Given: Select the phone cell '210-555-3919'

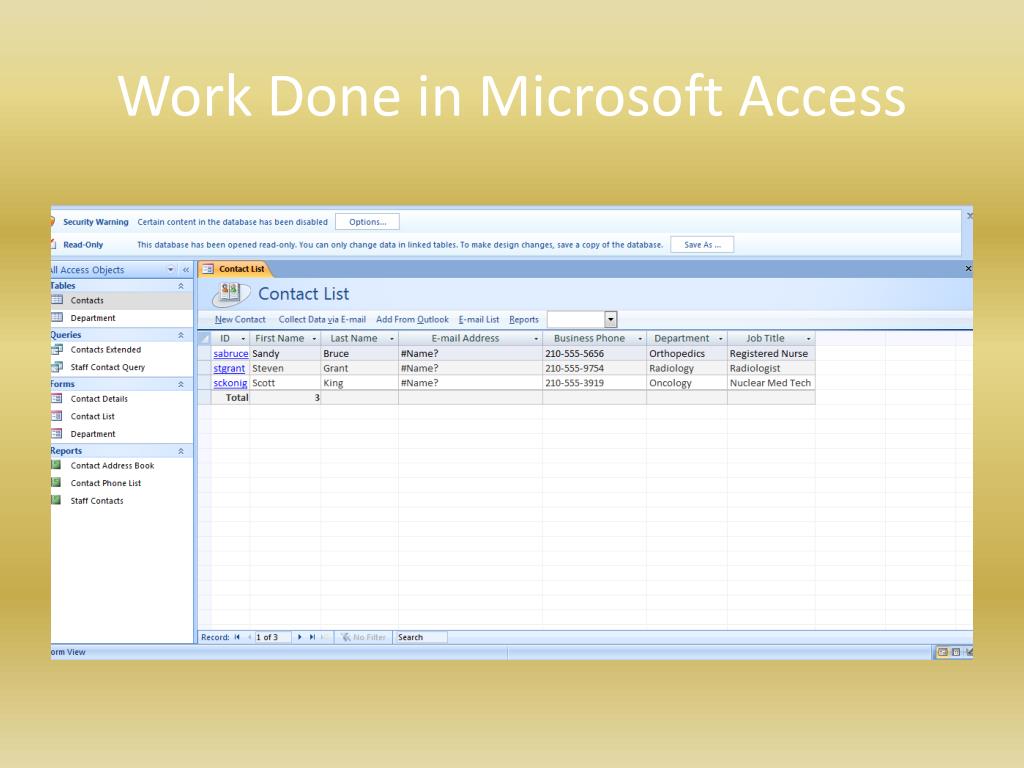Looking at the screenshot, I should coord(594,383).
